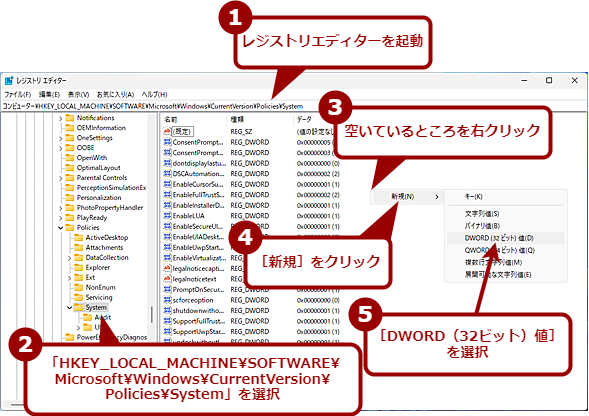Click the DWORD icon of scforceoption value
This screenshot has height=416, width=589.
click(168, 300)
